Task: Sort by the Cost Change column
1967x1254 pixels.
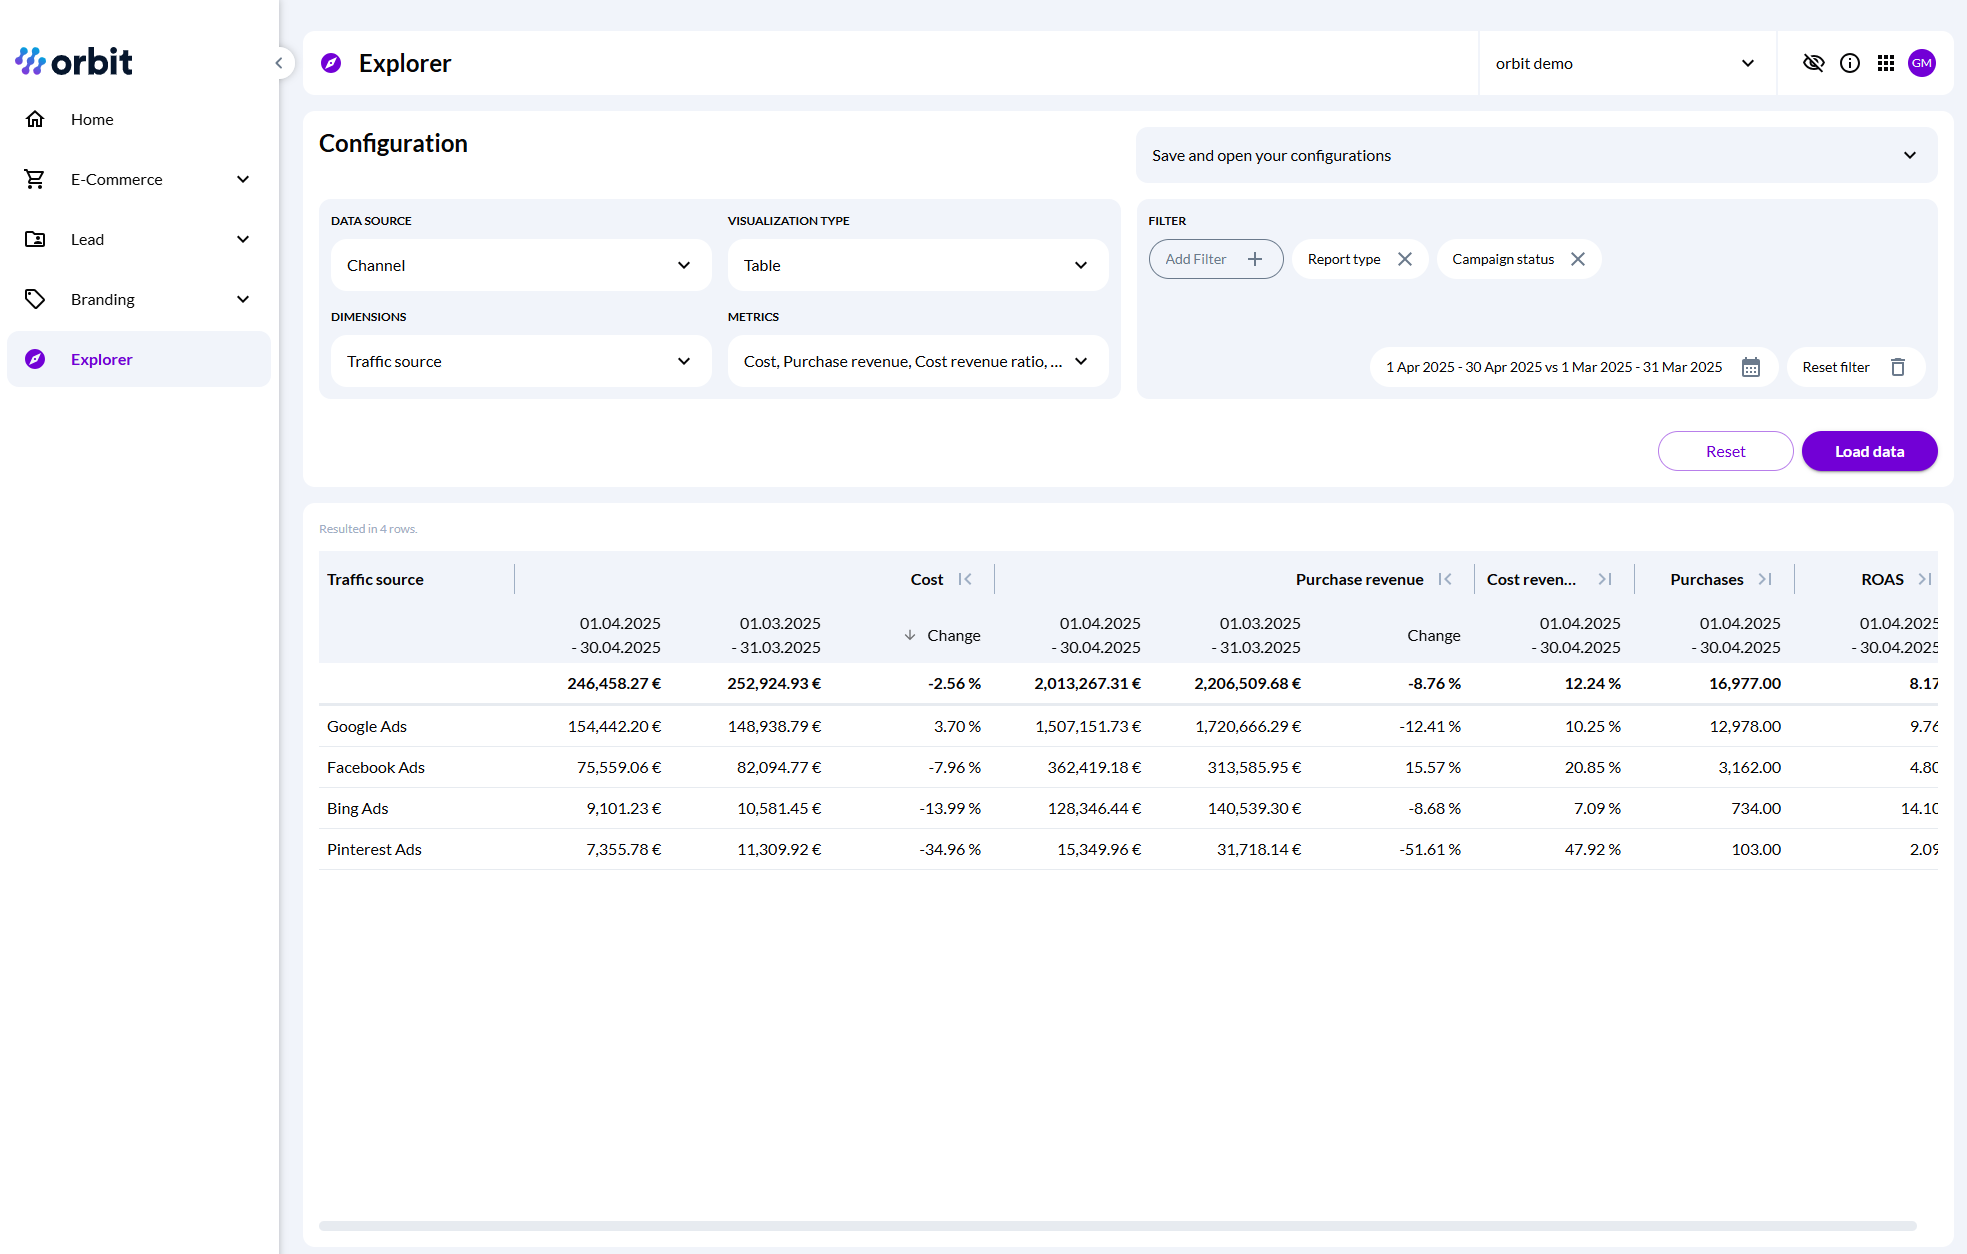Action: tap(952, 635)
